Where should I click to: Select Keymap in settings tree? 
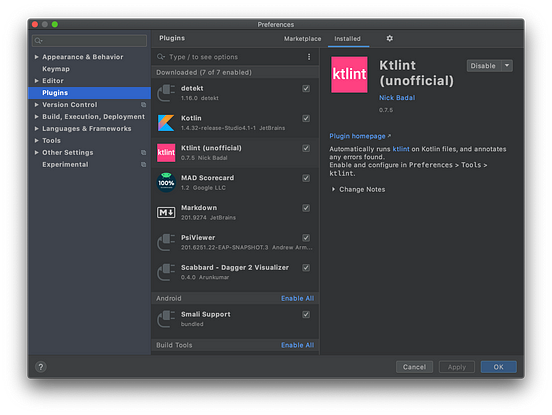pos(56,69)
